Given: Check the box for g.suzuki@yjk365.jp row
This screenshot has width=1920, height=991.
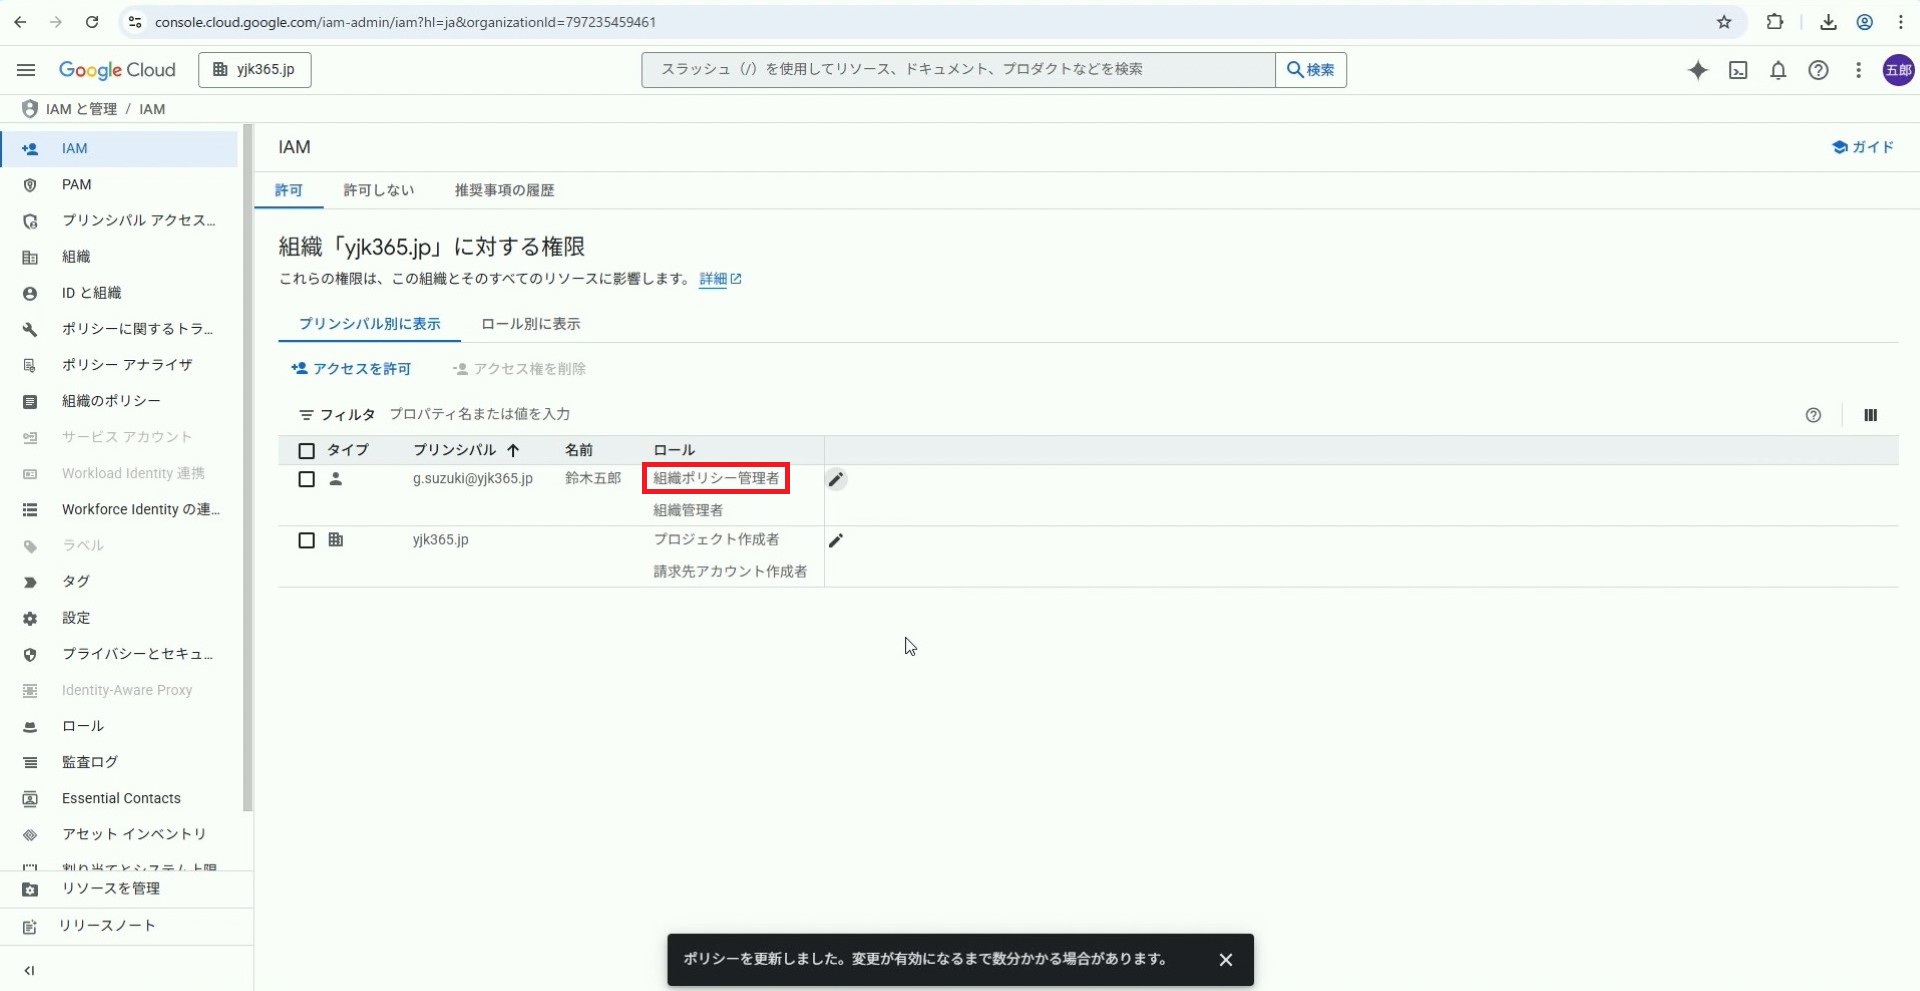Looking at the screenshot, I should [307, 480].
